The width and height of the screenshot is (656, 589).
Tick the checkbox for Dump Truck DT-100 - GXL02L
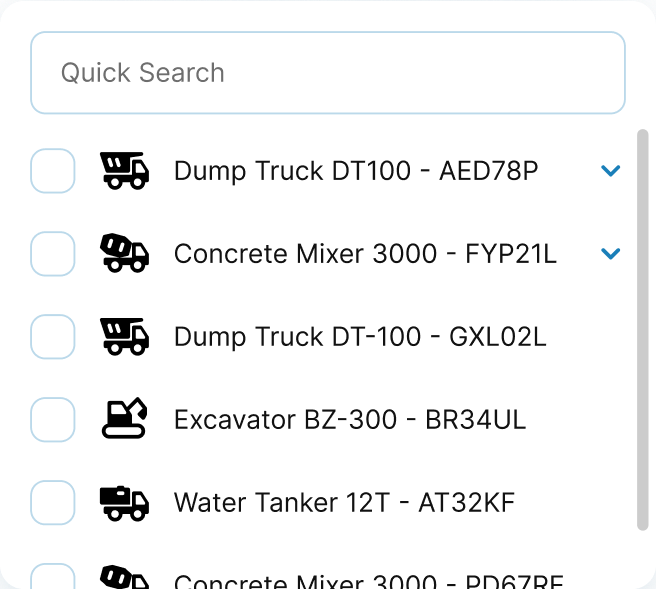click(53, 337)
